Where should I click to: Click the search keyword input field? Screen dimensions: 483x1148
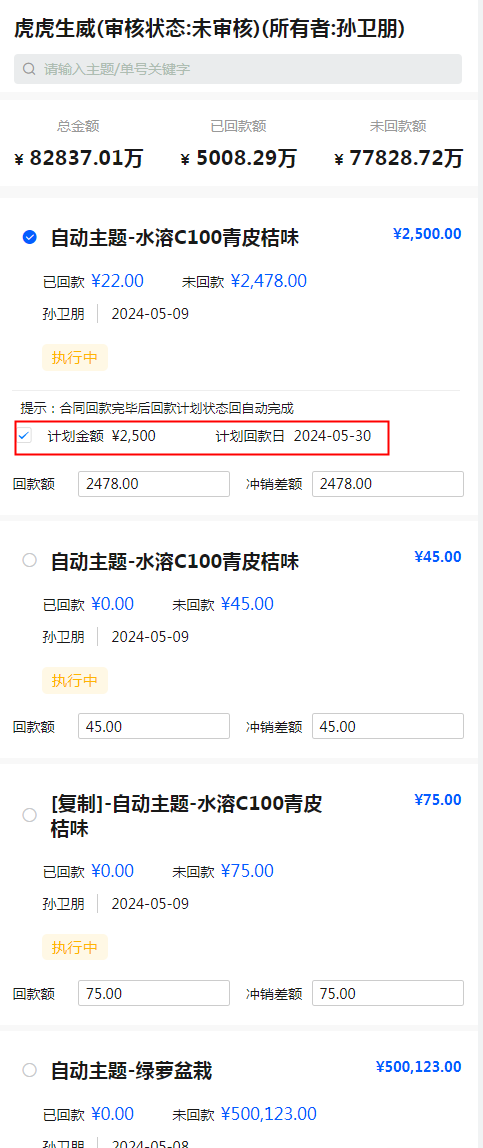[x=238, y=69]
